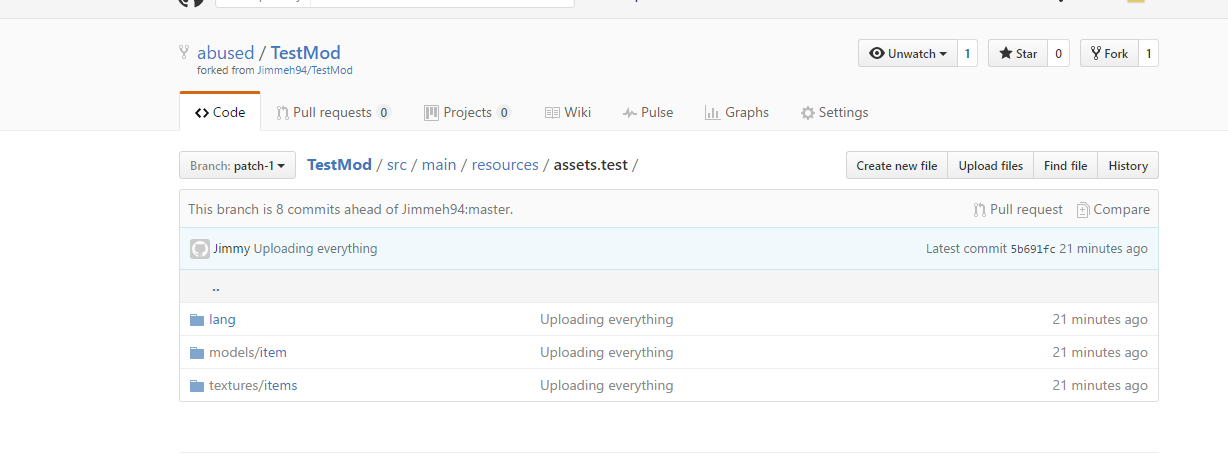Switch to the Projects tab

click(x=467, y=112)
